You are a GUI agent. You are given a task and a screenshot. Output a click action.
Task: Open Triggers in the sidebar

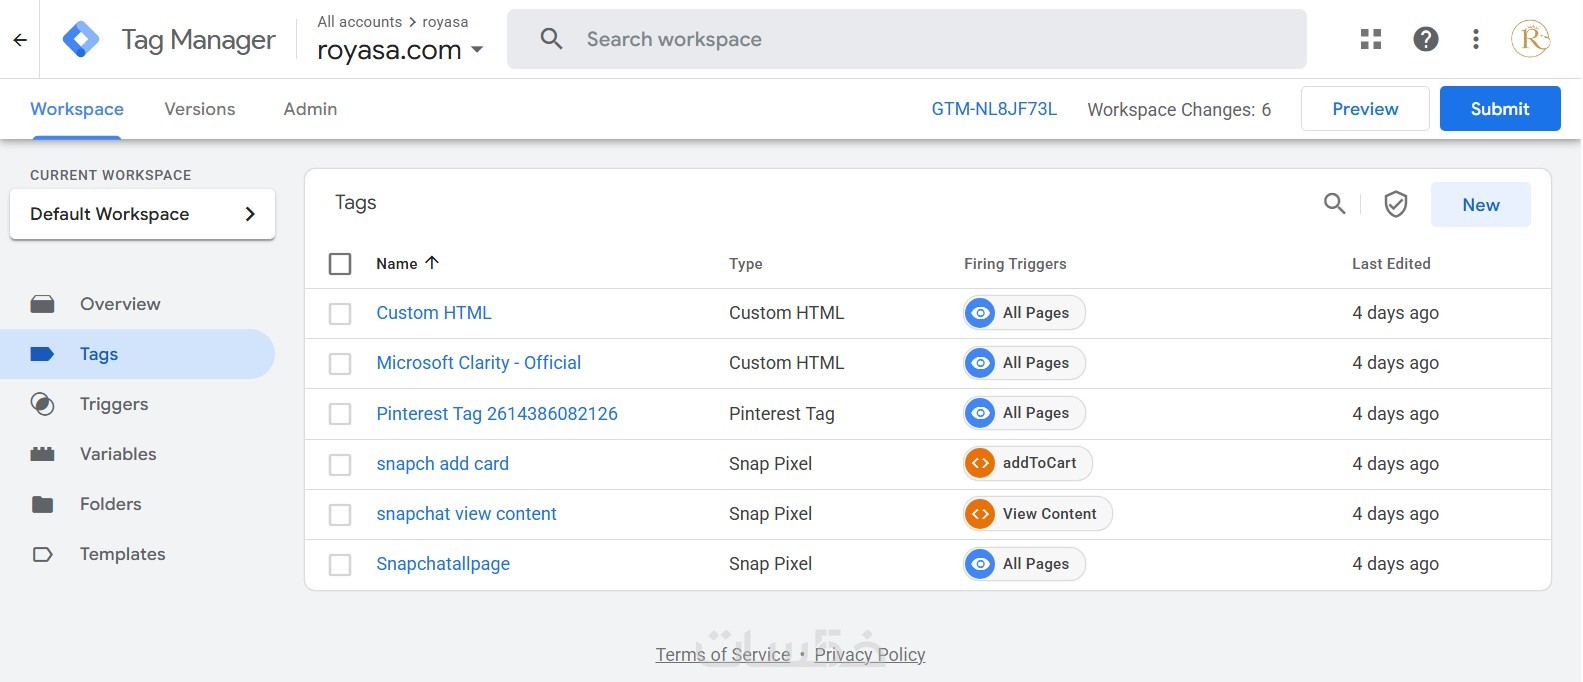click(x=114, y=404)
